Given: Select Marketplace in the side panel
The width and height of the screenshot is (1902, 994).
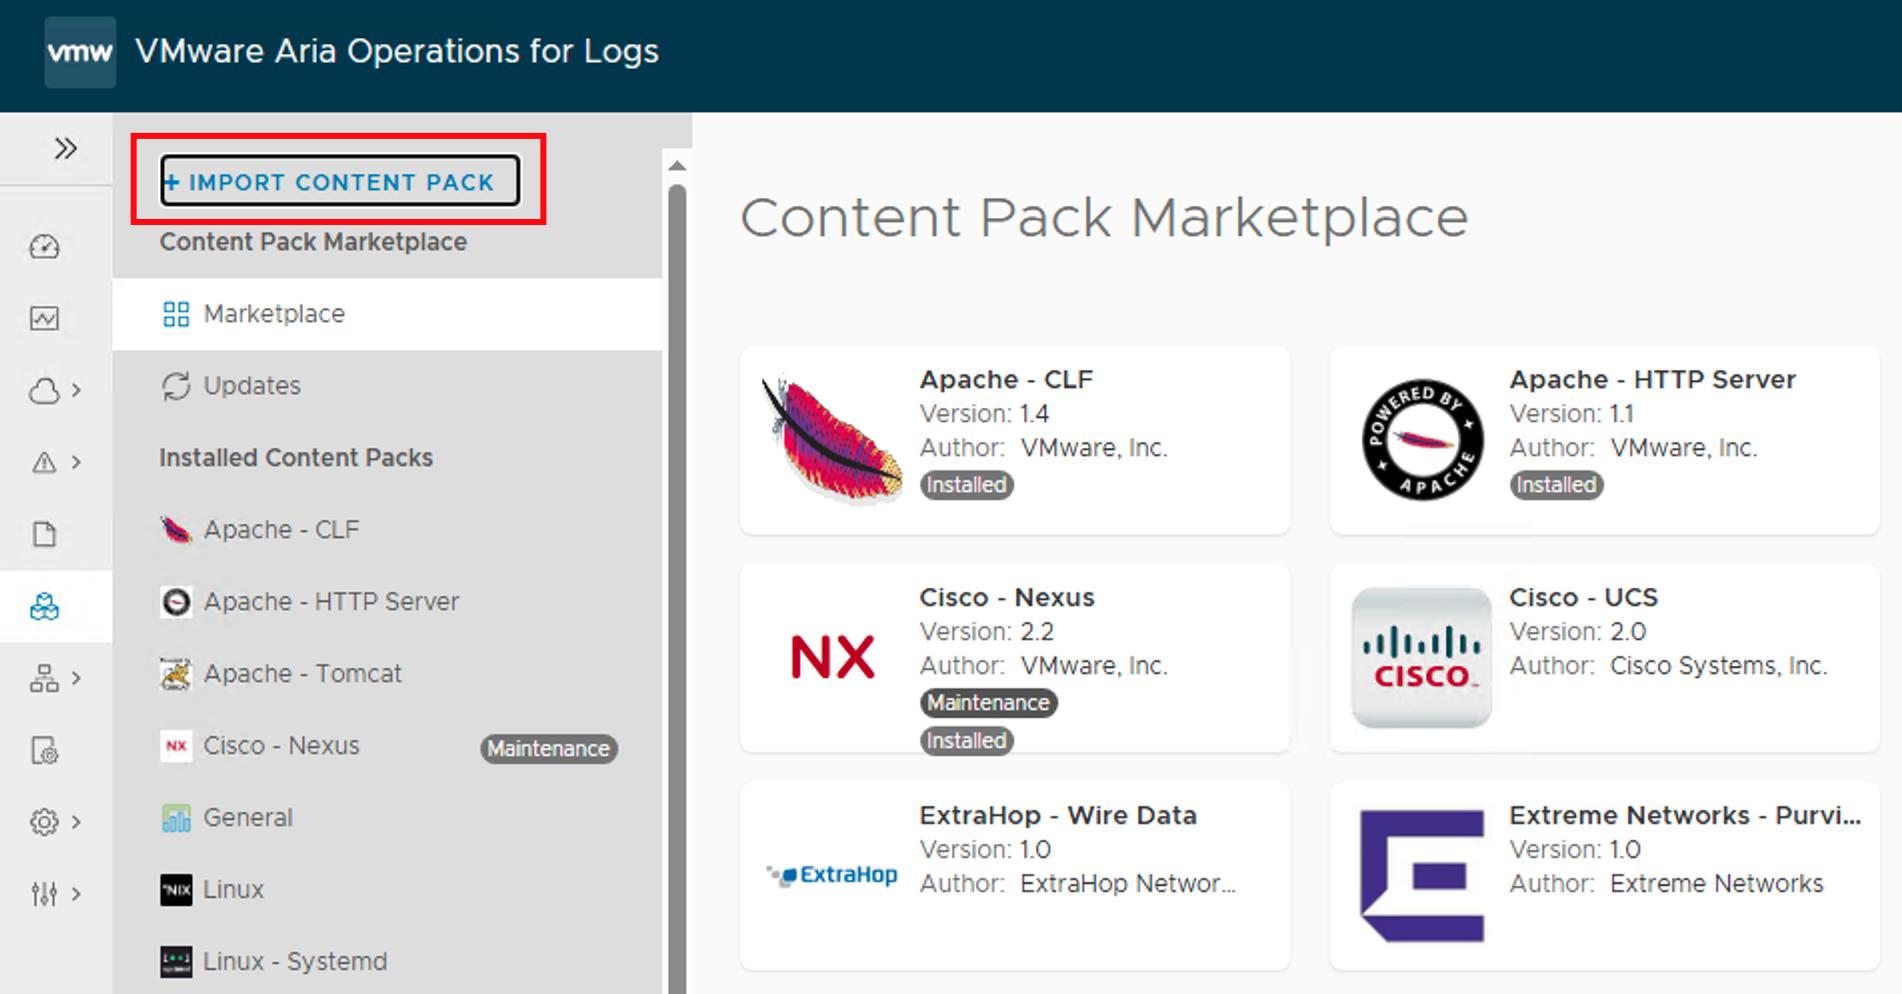Looking at the screenshot, I should [274, 314].
